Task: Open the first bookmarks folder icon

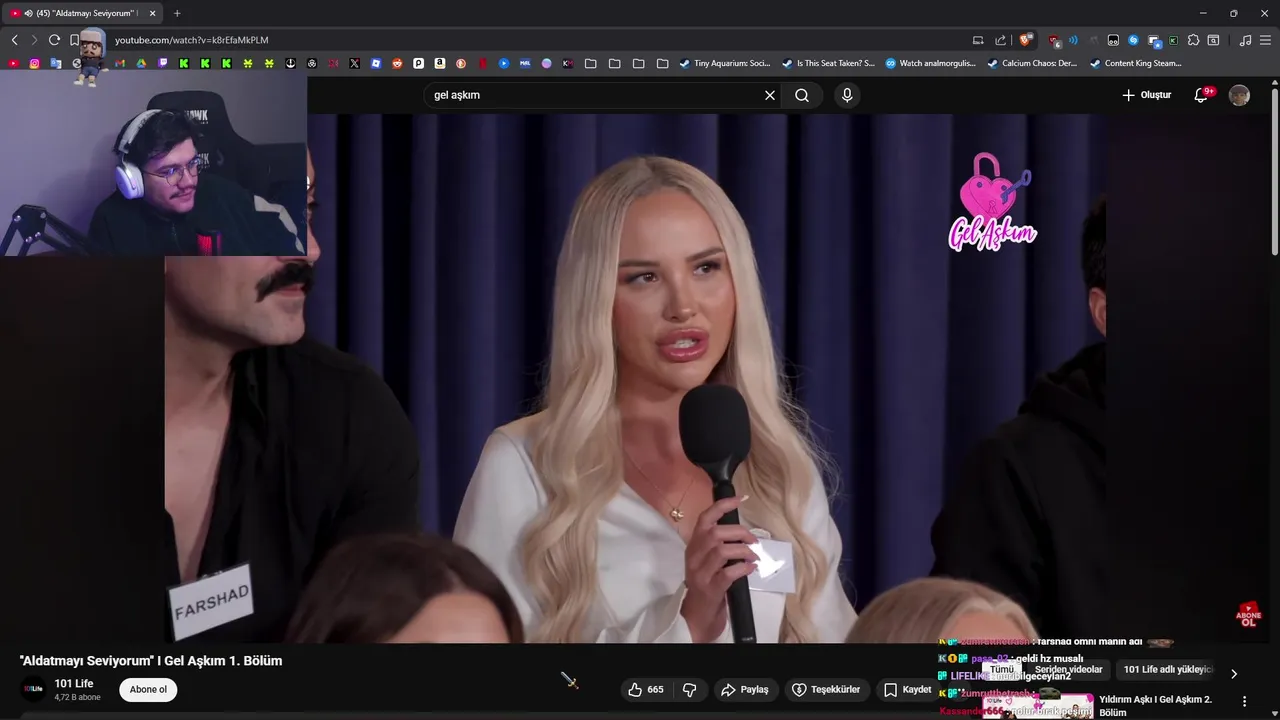Action: [590, 63]
